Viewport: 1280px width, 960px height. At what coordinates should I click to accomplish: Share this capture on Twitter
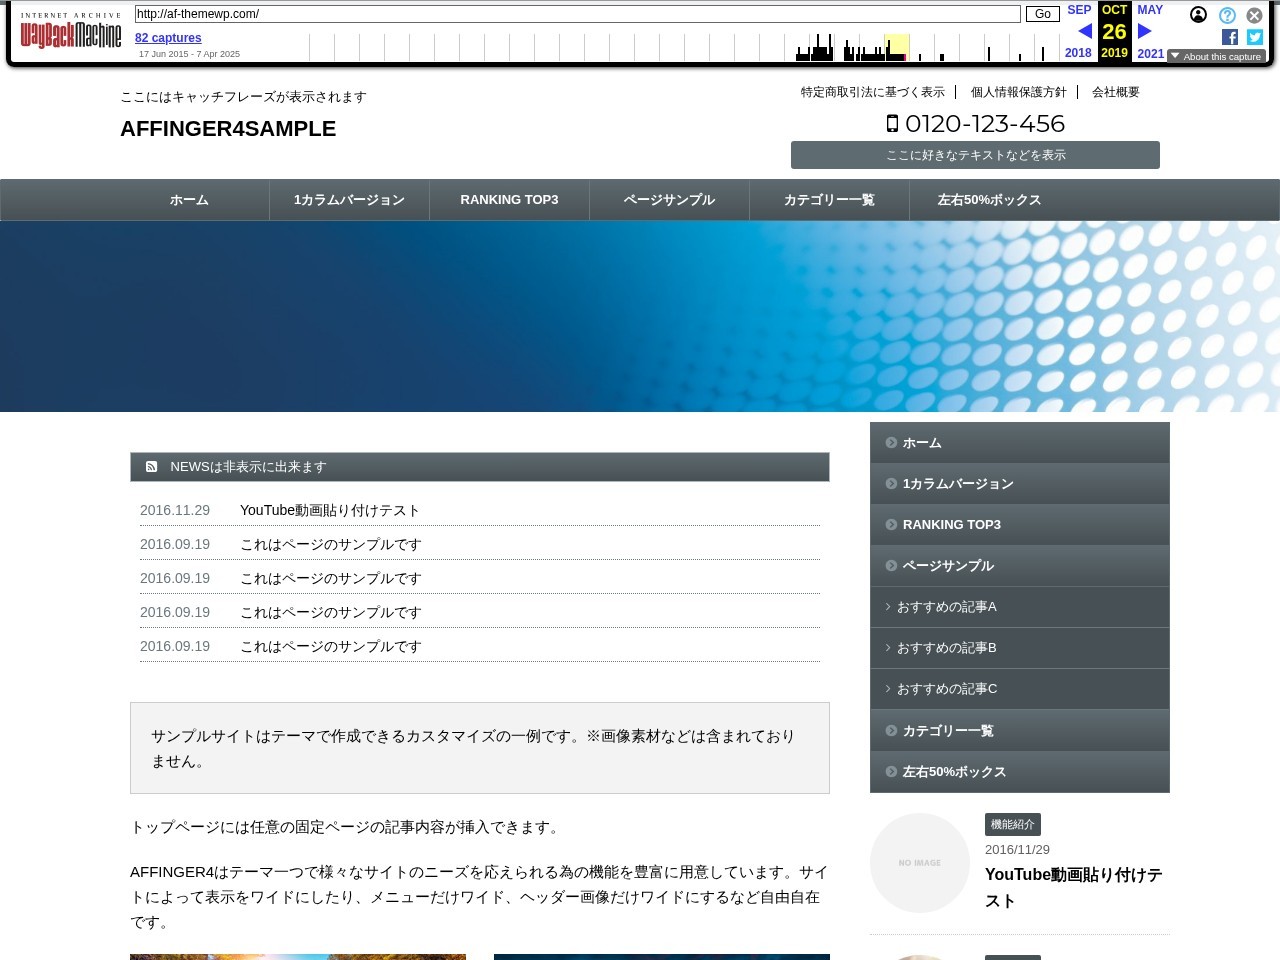[x=1254, y=37]
